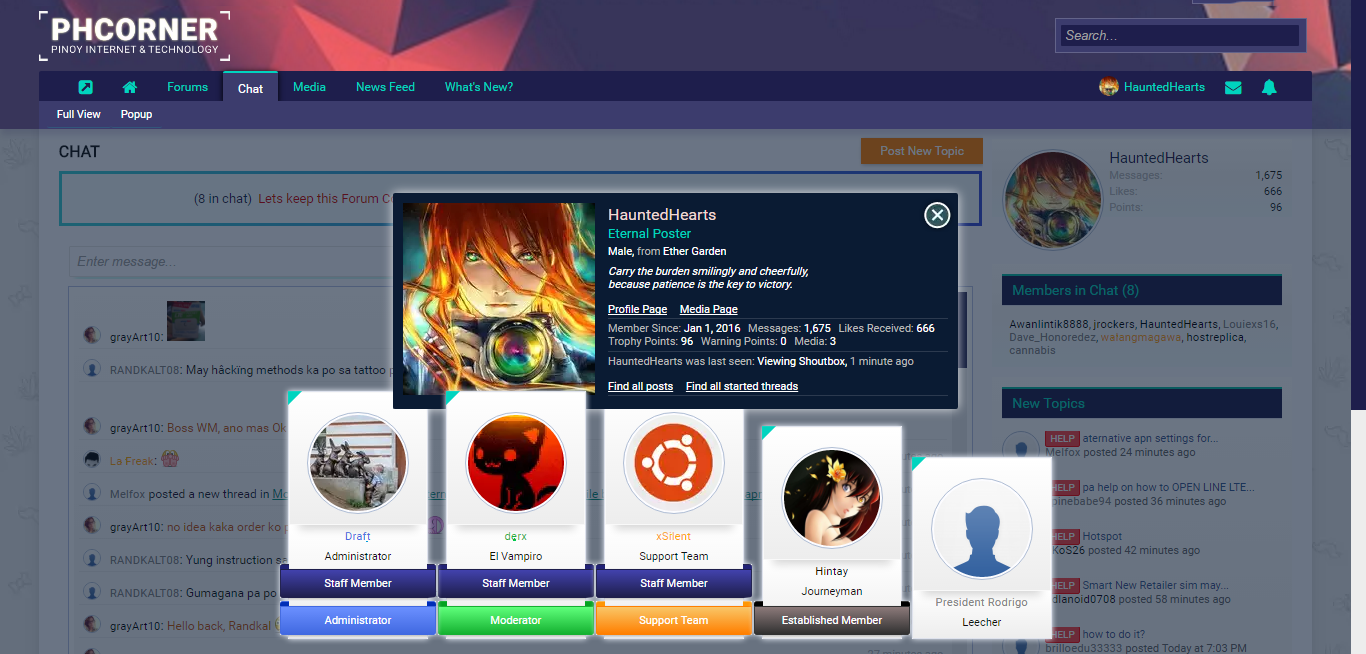Go to the Home icon in navbar
The image size is (1366, 654).
(130, 87)
